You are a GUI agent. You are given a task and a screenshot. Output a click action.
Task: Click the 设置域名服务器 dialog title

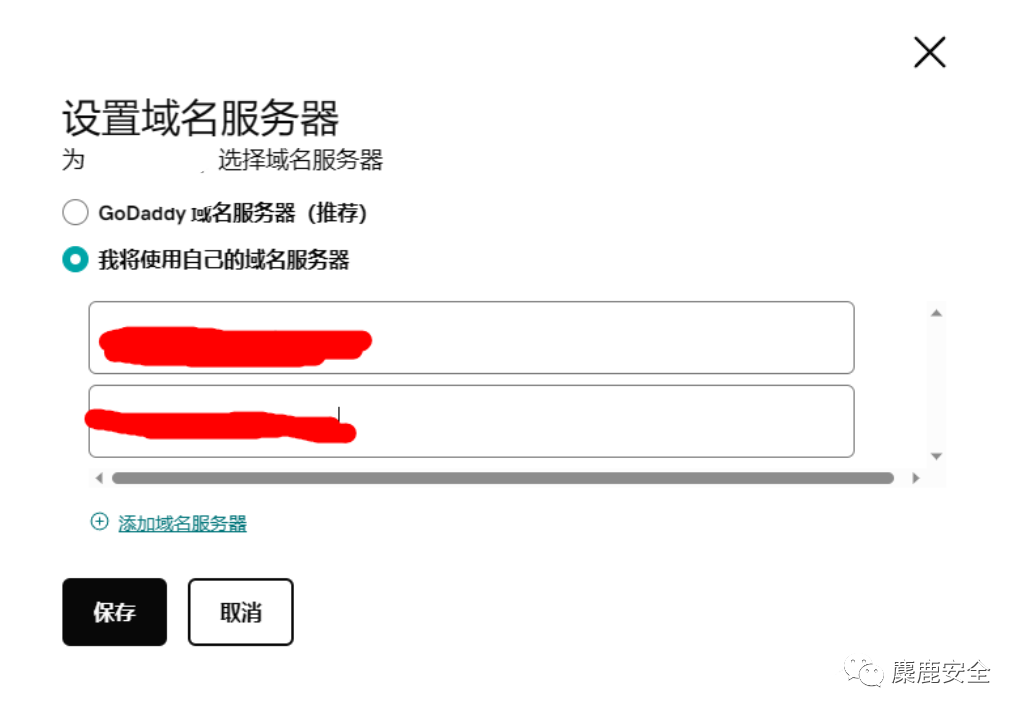click(200, 118)
